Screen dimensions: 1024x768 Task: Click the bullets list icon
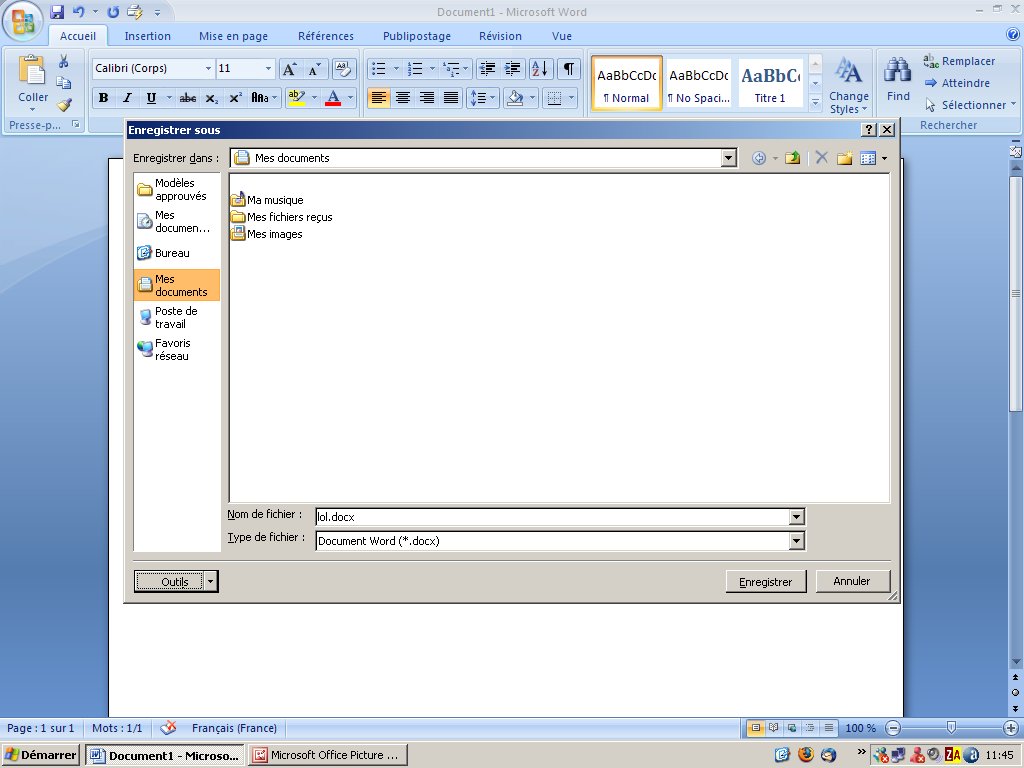[378, 69]
